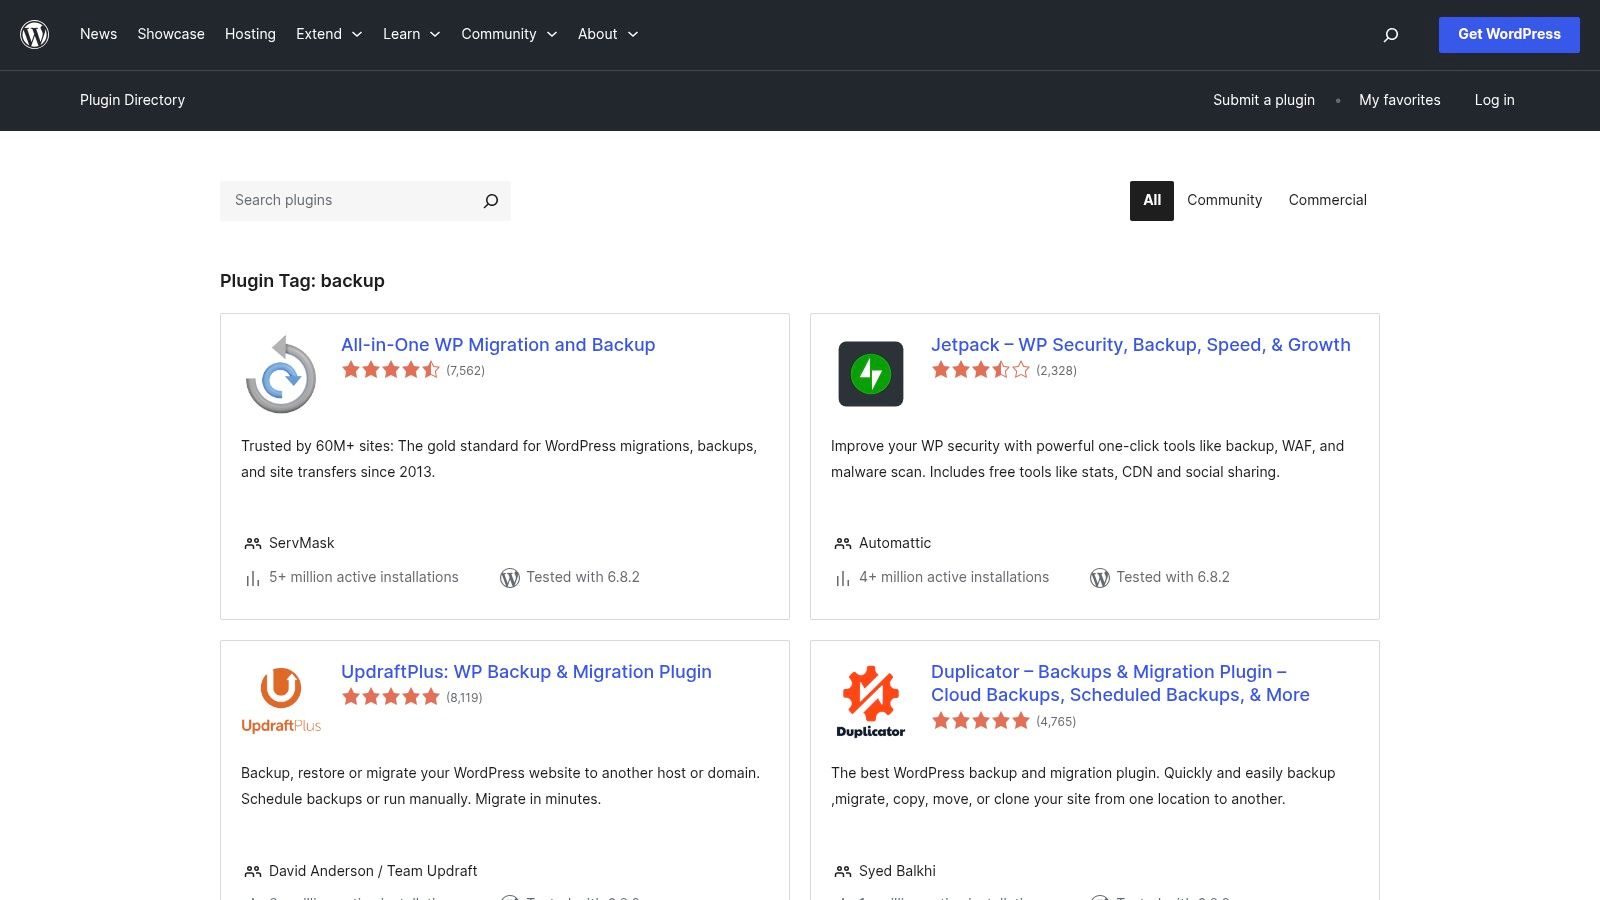Image resolution: width=1600 pixels, height=900 pixels.
Task: Go to the Showcase page
Action: (x=171, y=34)
